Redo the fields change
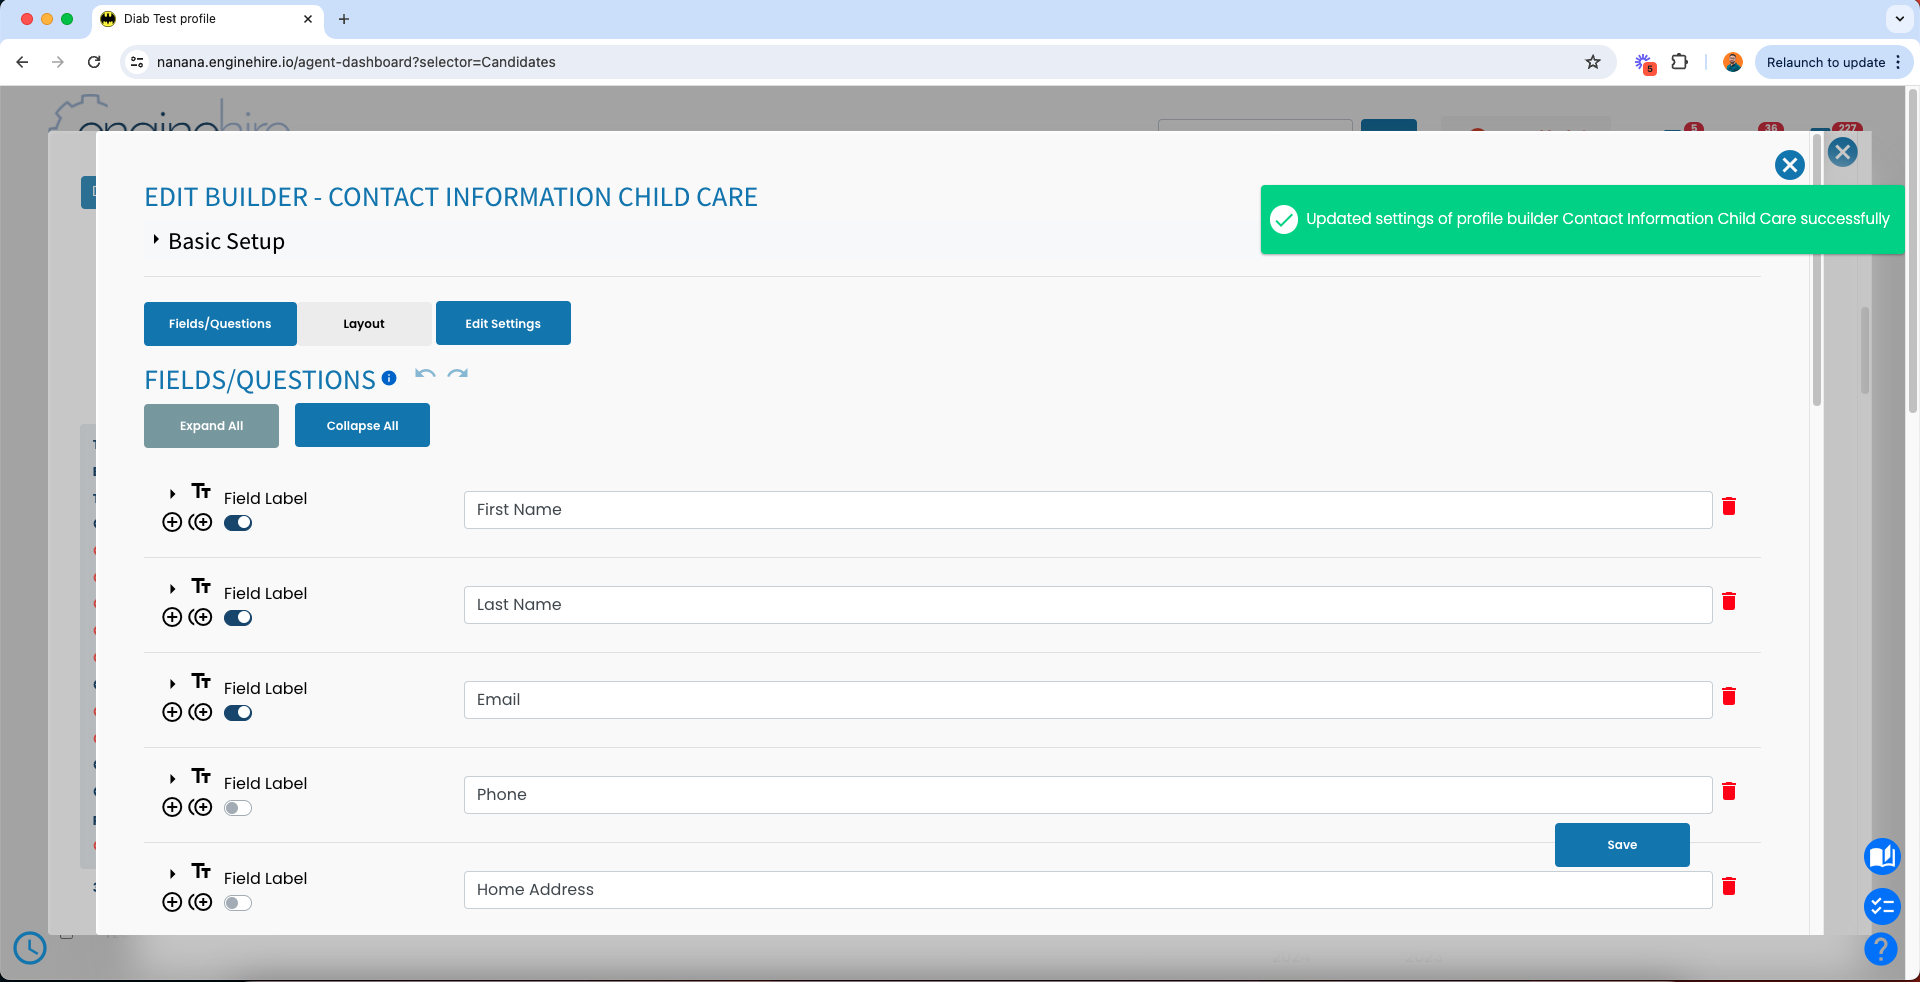 click(x=458, y=374)
